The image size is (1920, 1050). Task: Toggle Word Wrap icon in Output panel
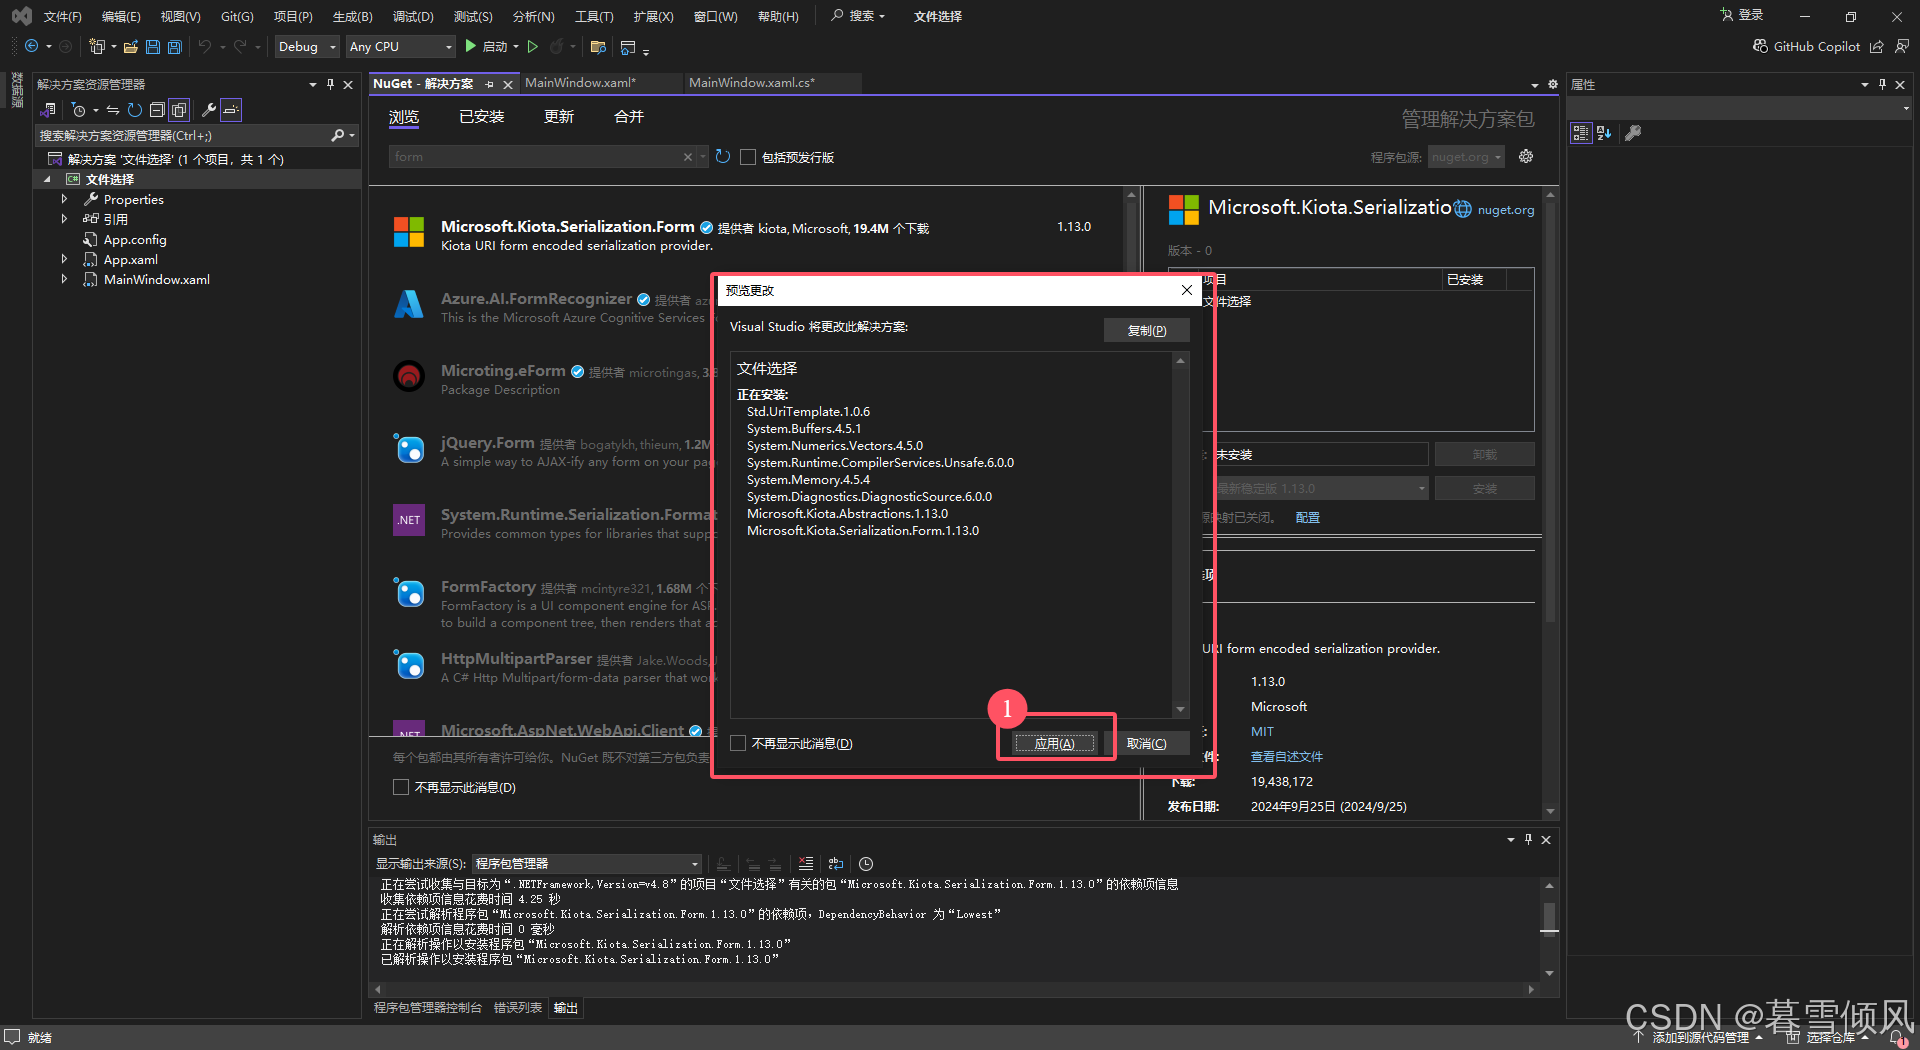[x=836, y=864]
